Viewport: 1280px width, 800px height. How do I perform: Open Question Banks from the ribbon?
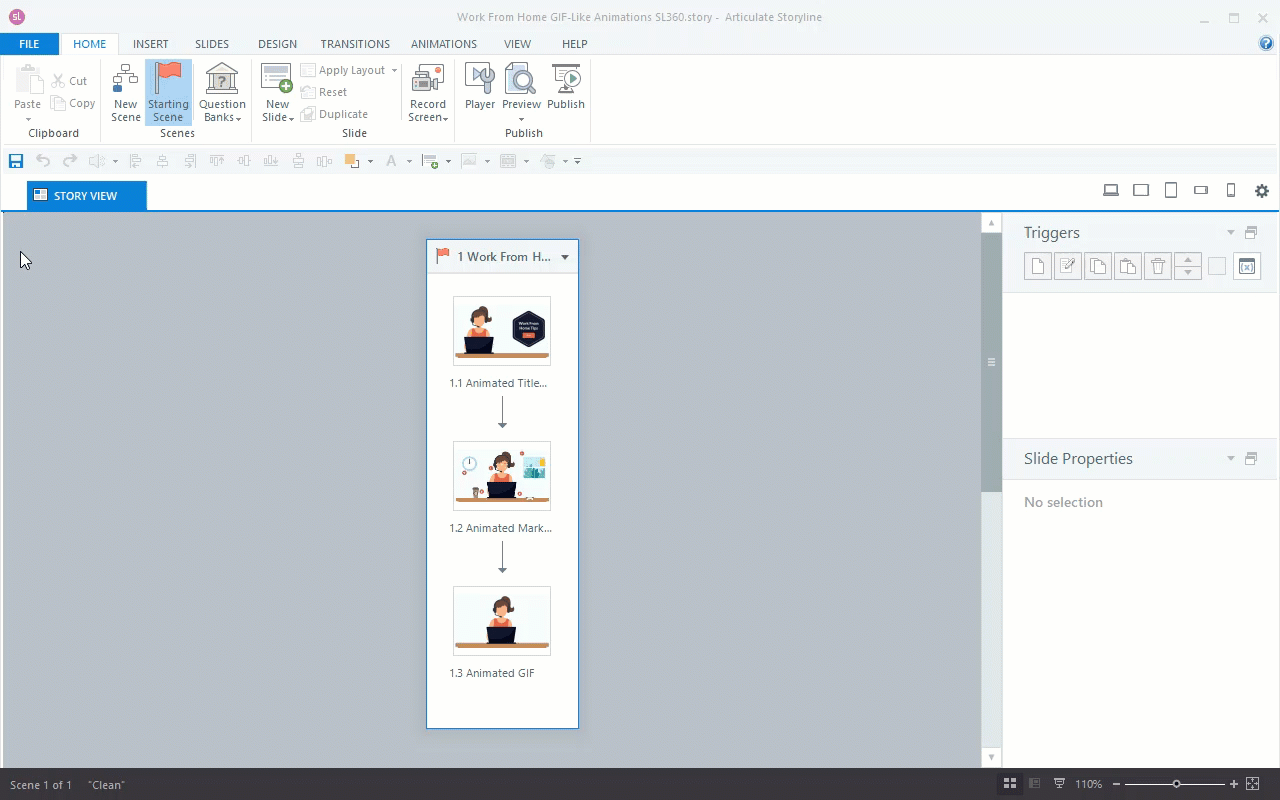pos(222,93)
